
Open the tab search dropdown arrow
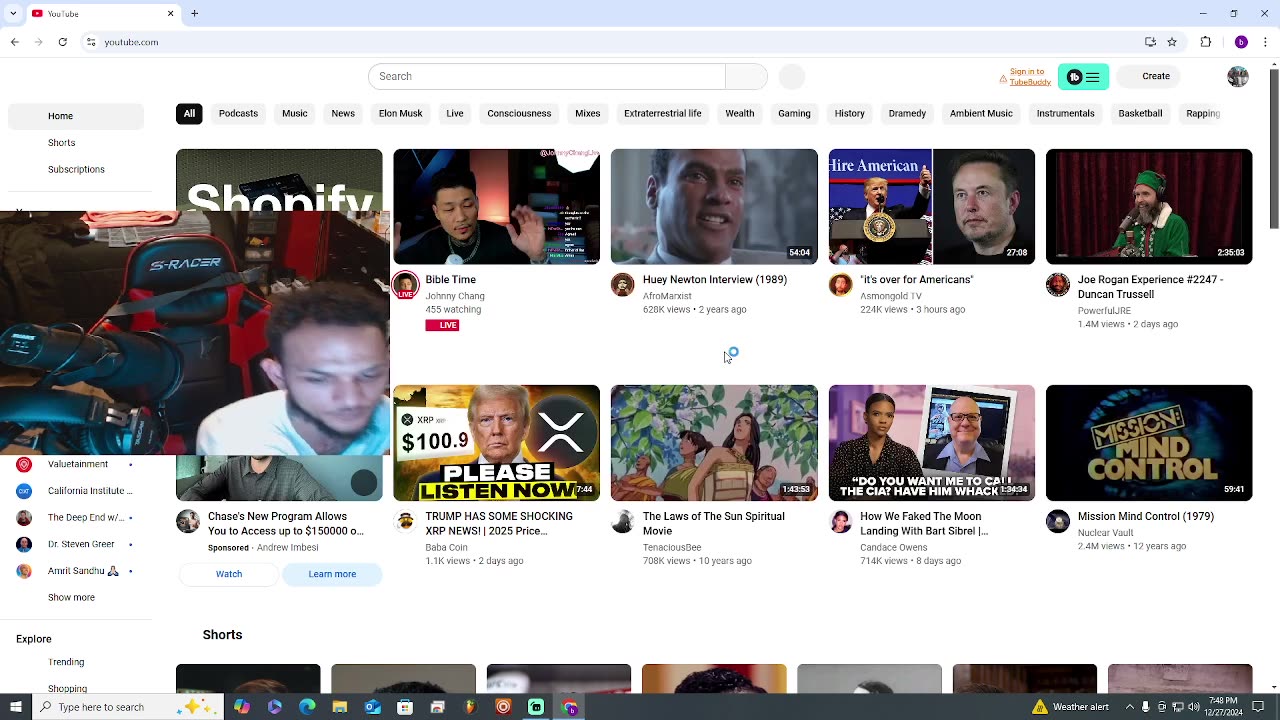click(15, 14)
